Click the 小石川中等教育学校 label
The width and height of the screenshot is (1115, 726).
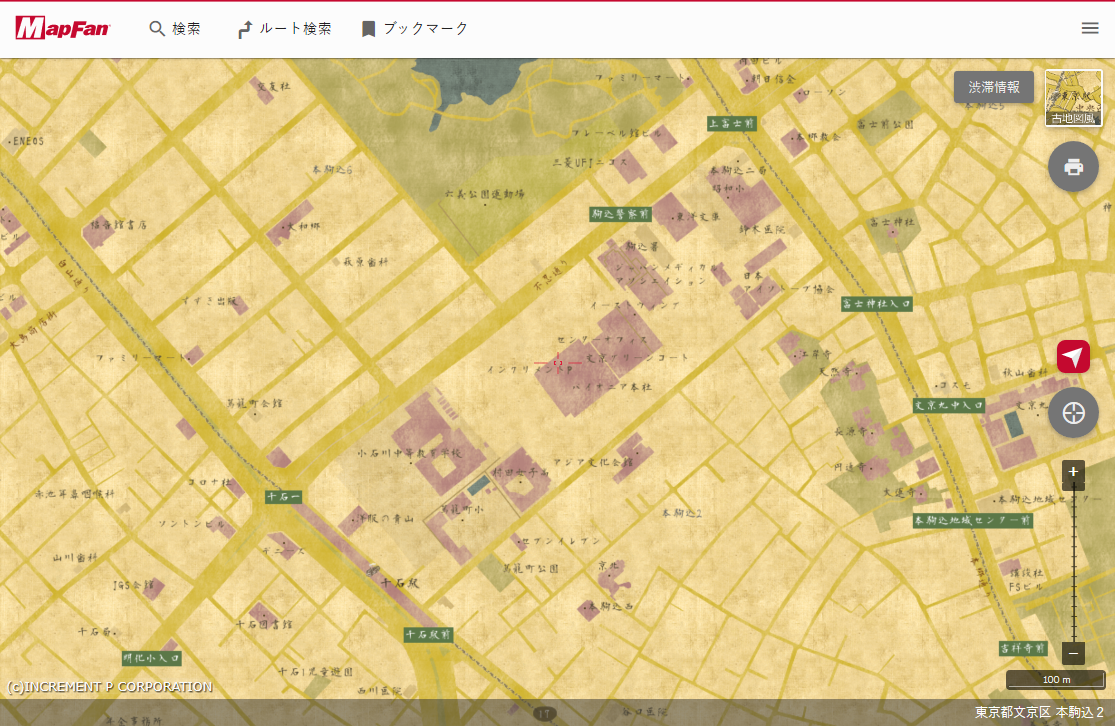(409, 453)
